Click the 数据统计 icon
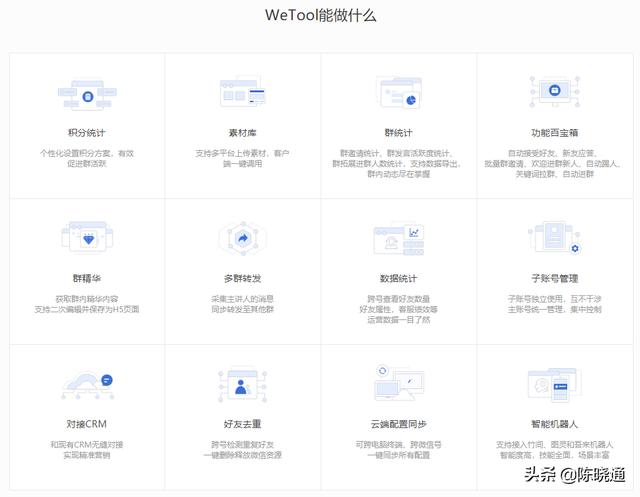Screen dimensions: 640x497 [x=399, y=240]
